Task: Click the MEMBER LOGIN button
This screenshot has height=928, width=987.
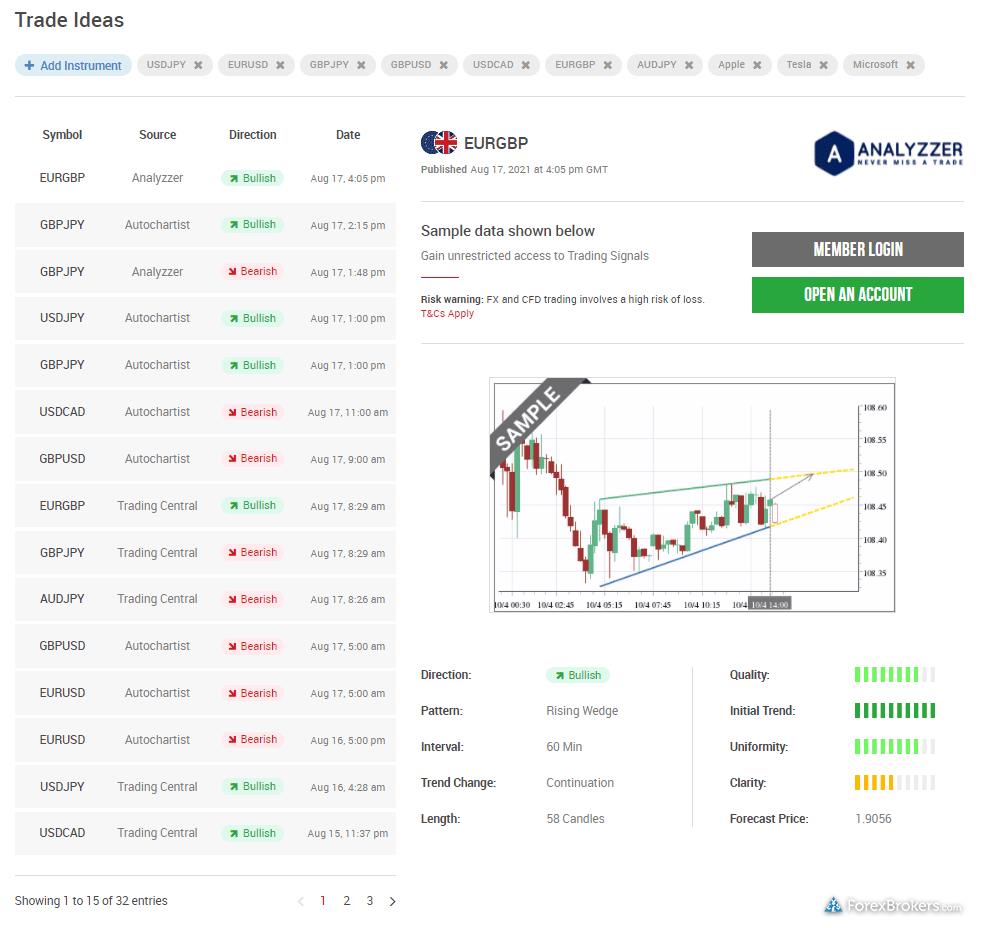Action: click(x=857, y=249)
